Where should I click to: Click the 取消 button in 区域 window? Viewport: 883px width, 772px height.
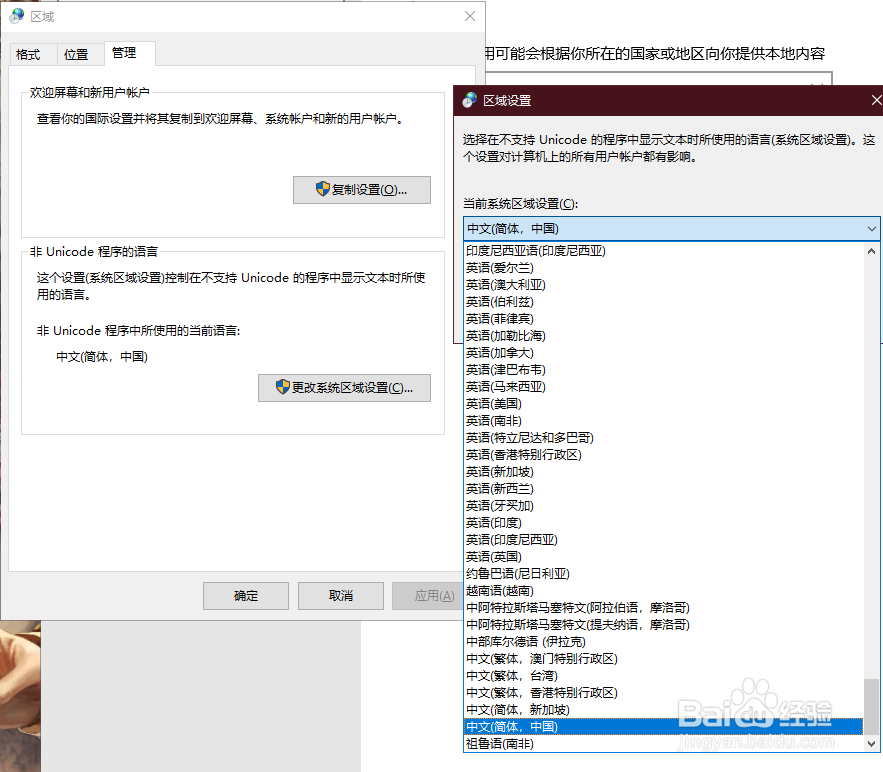point(341,596)
